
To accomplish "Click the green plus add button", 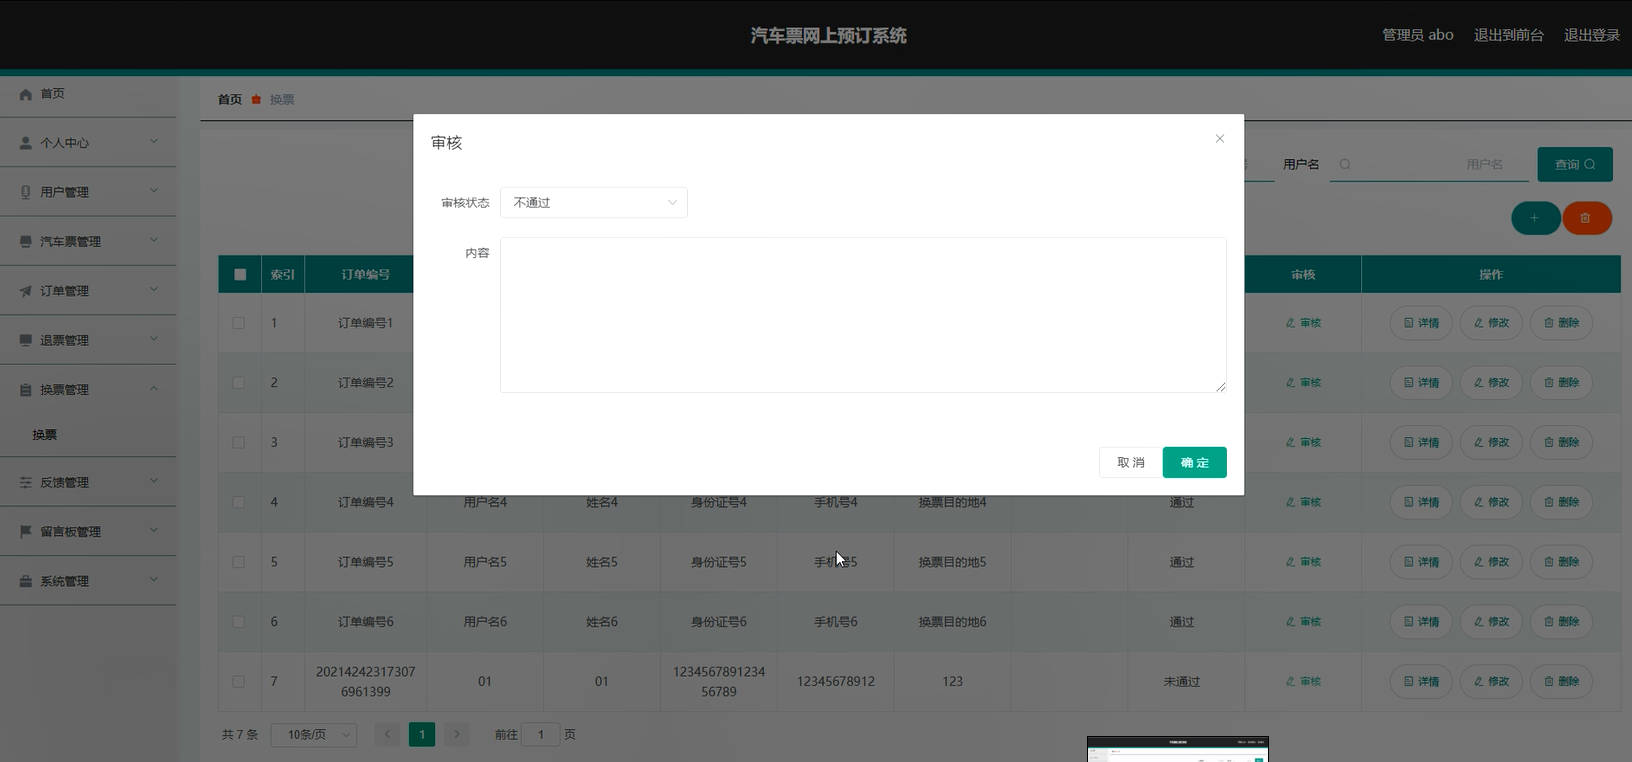I will [1535, 218].
